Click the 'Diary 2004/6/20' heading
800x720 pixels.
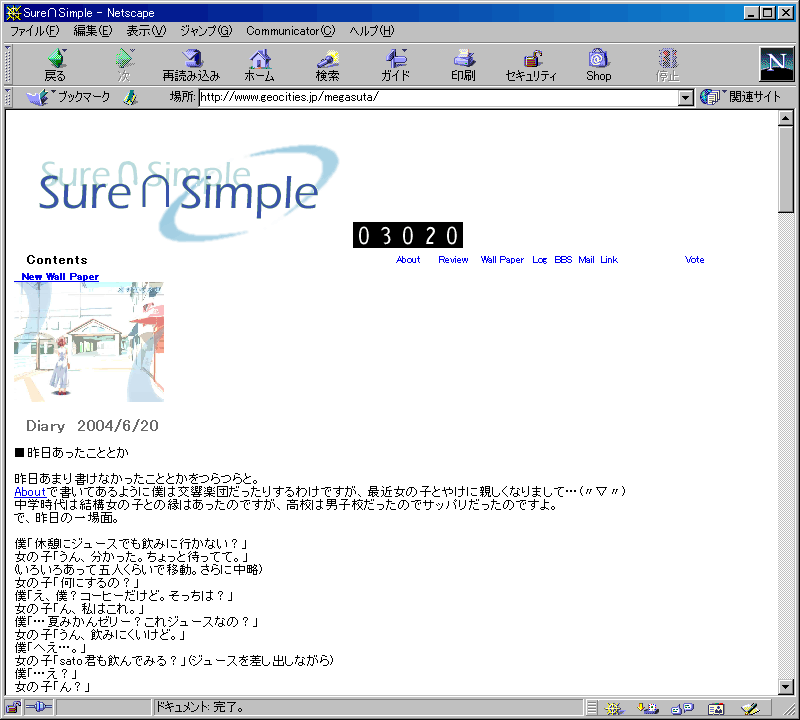pyautogui.click(x=92, y=426)
